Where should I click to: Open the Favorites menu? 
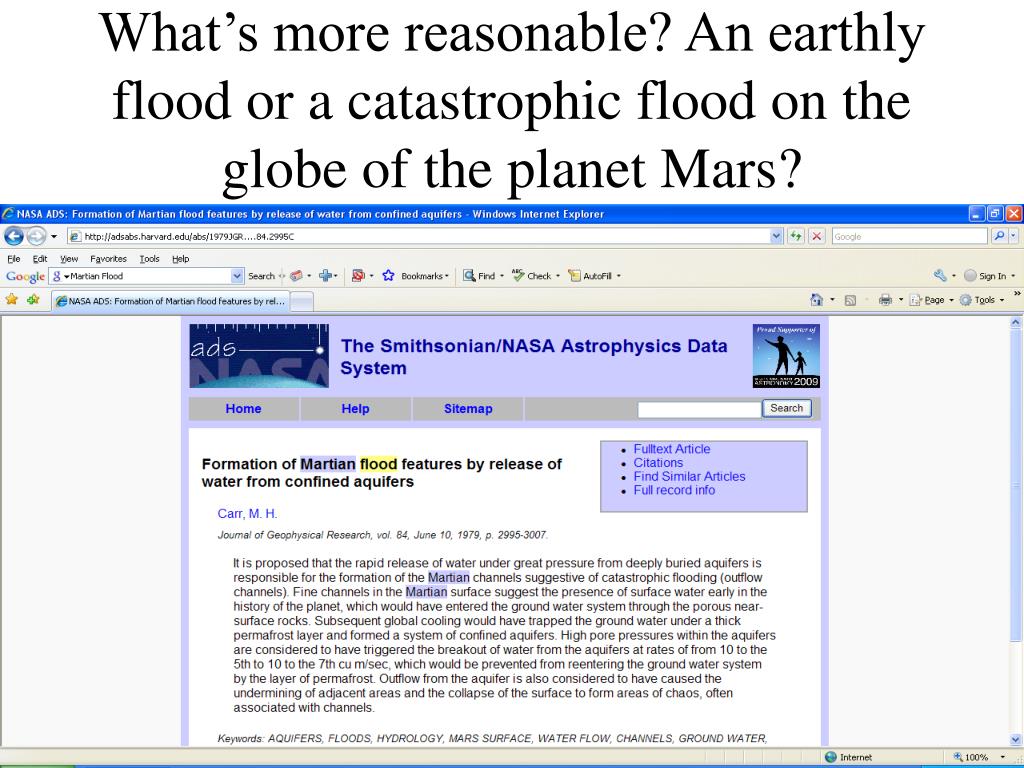coord(108,259)
